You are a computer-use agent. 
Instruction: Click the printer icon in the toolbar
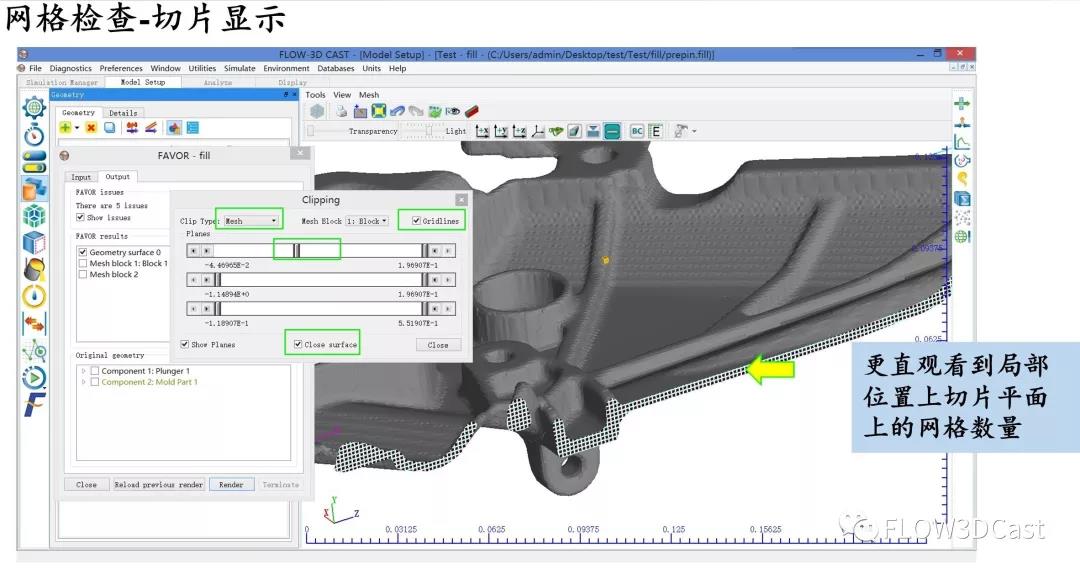(x=341, y=111)
